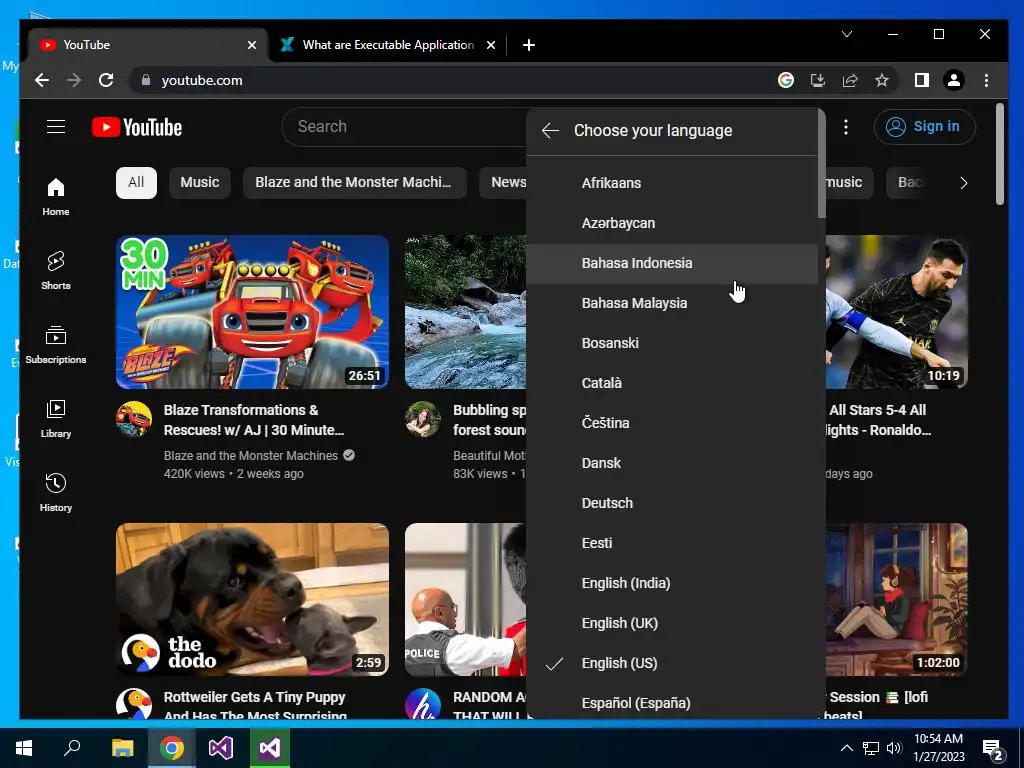
Task: Click Chrome back navigation arrow
Action: coord(42,80)
